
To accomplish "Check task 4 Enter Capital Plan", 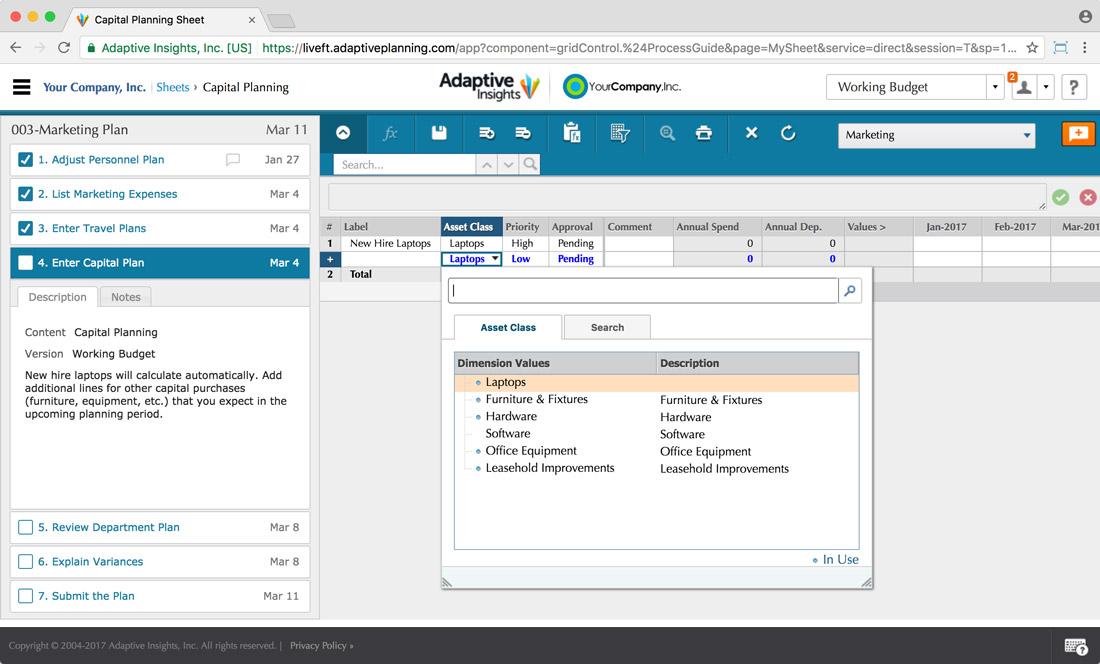I will [25, 263].
